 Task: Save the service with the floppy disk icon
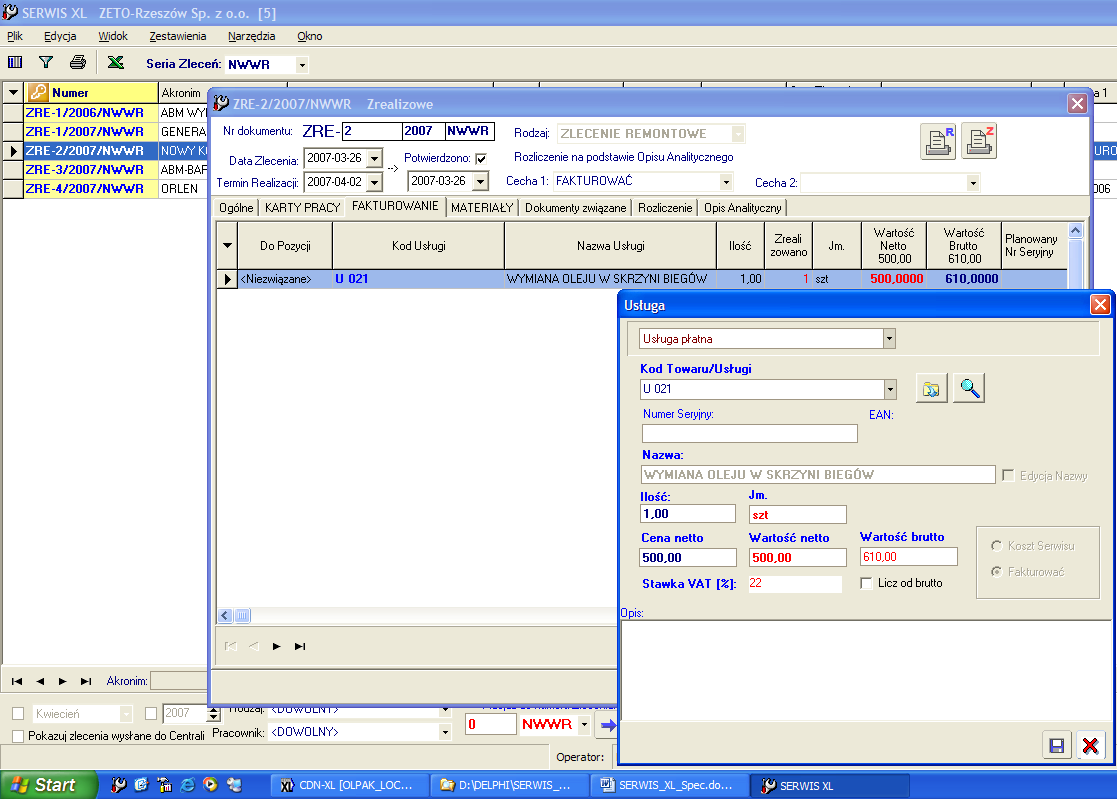(x=1057, y=745)
